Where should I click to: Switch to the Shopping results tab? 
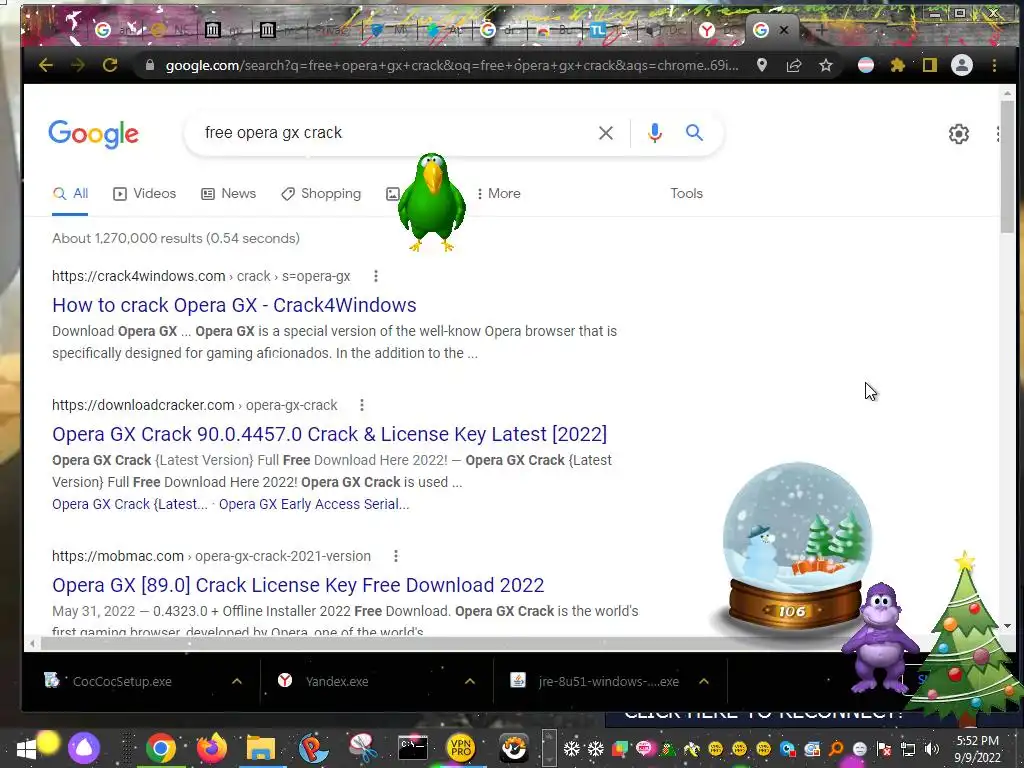click(321, 194)
